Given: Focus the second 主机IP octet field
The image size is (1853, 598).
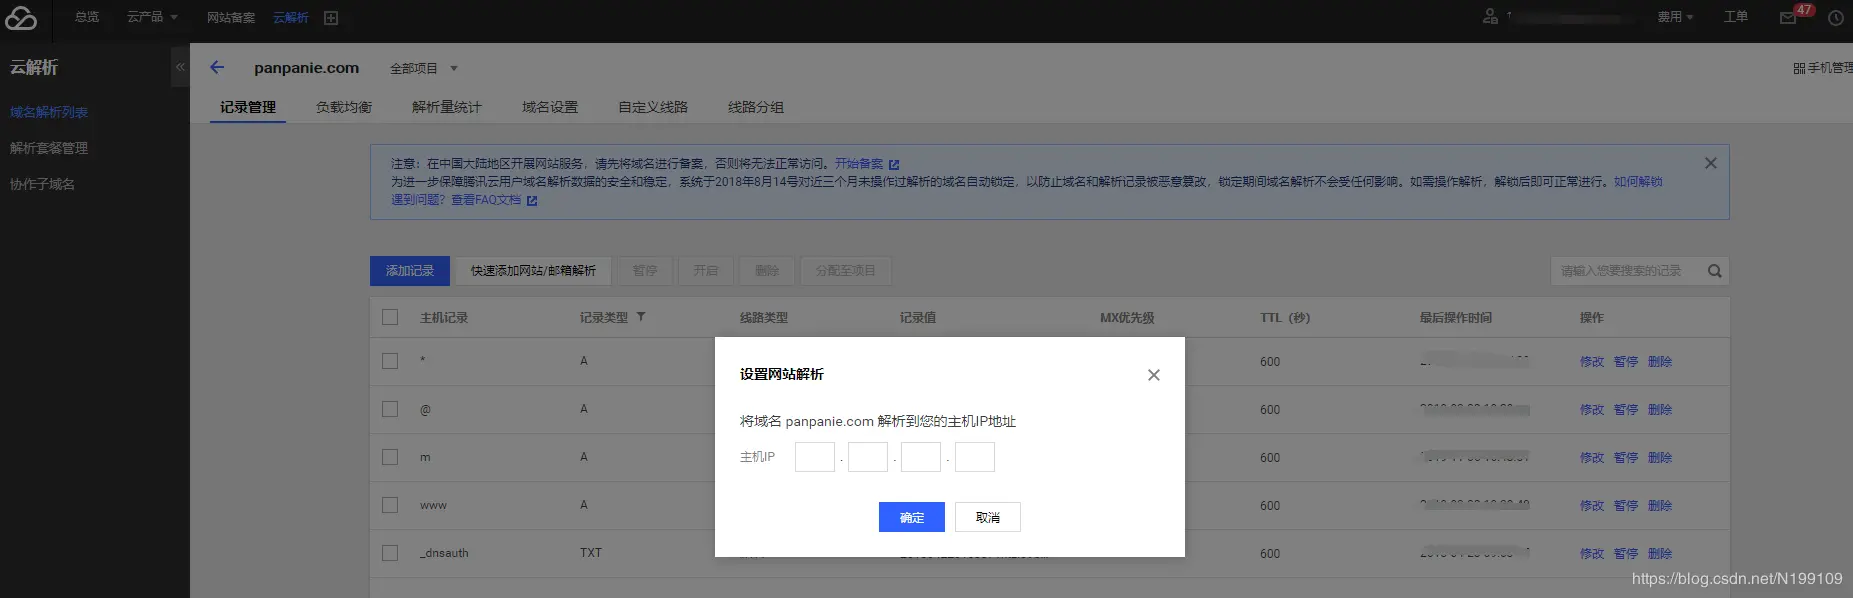Looking at the screenshot, I should click(x=868, y=457).
